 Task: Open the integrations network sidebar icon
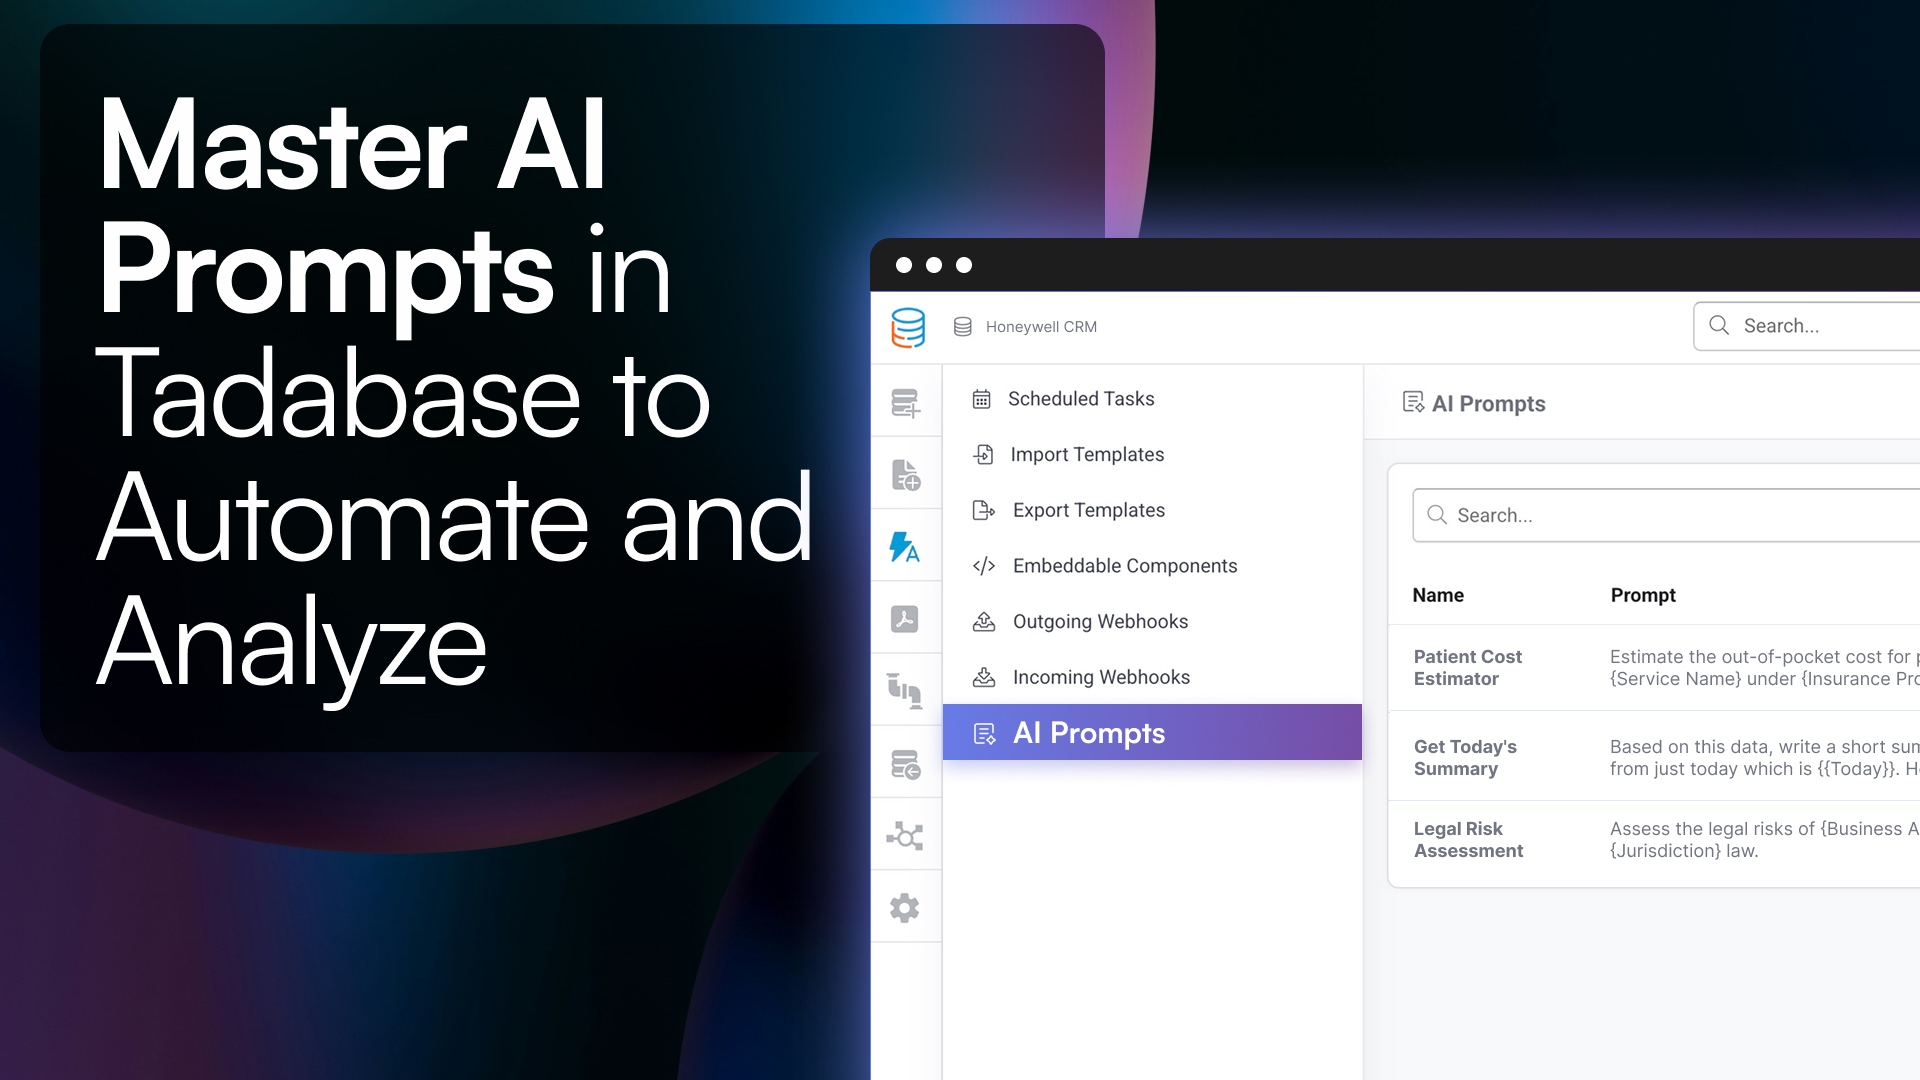click(x=905, y=836)
